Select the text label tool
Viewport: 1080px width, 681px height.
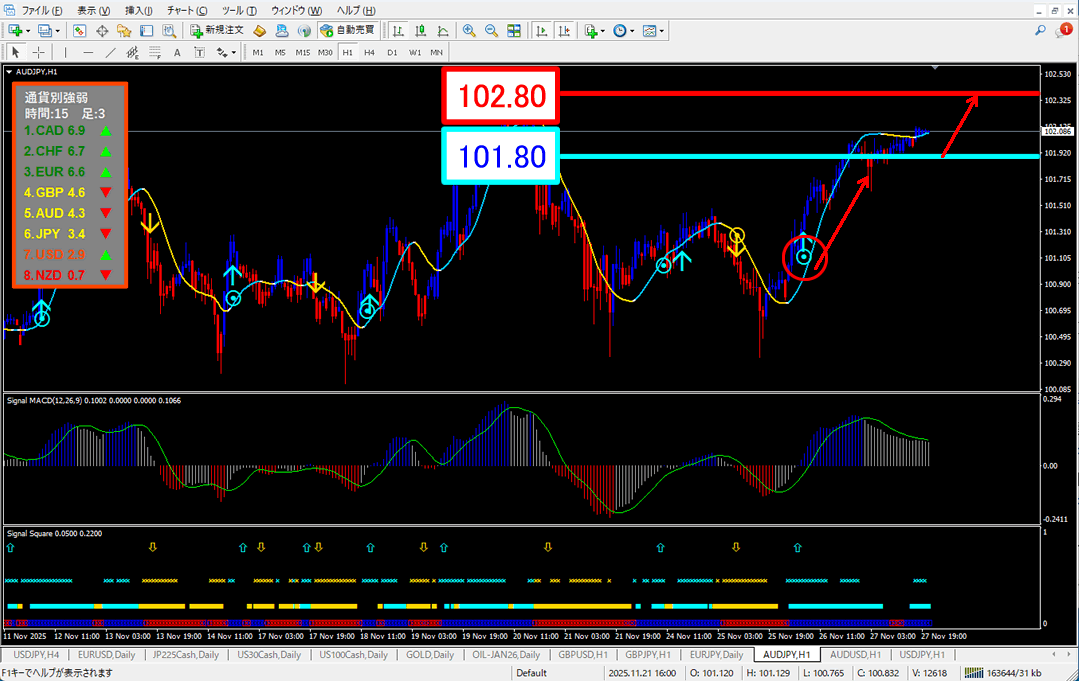click(177, 52)
